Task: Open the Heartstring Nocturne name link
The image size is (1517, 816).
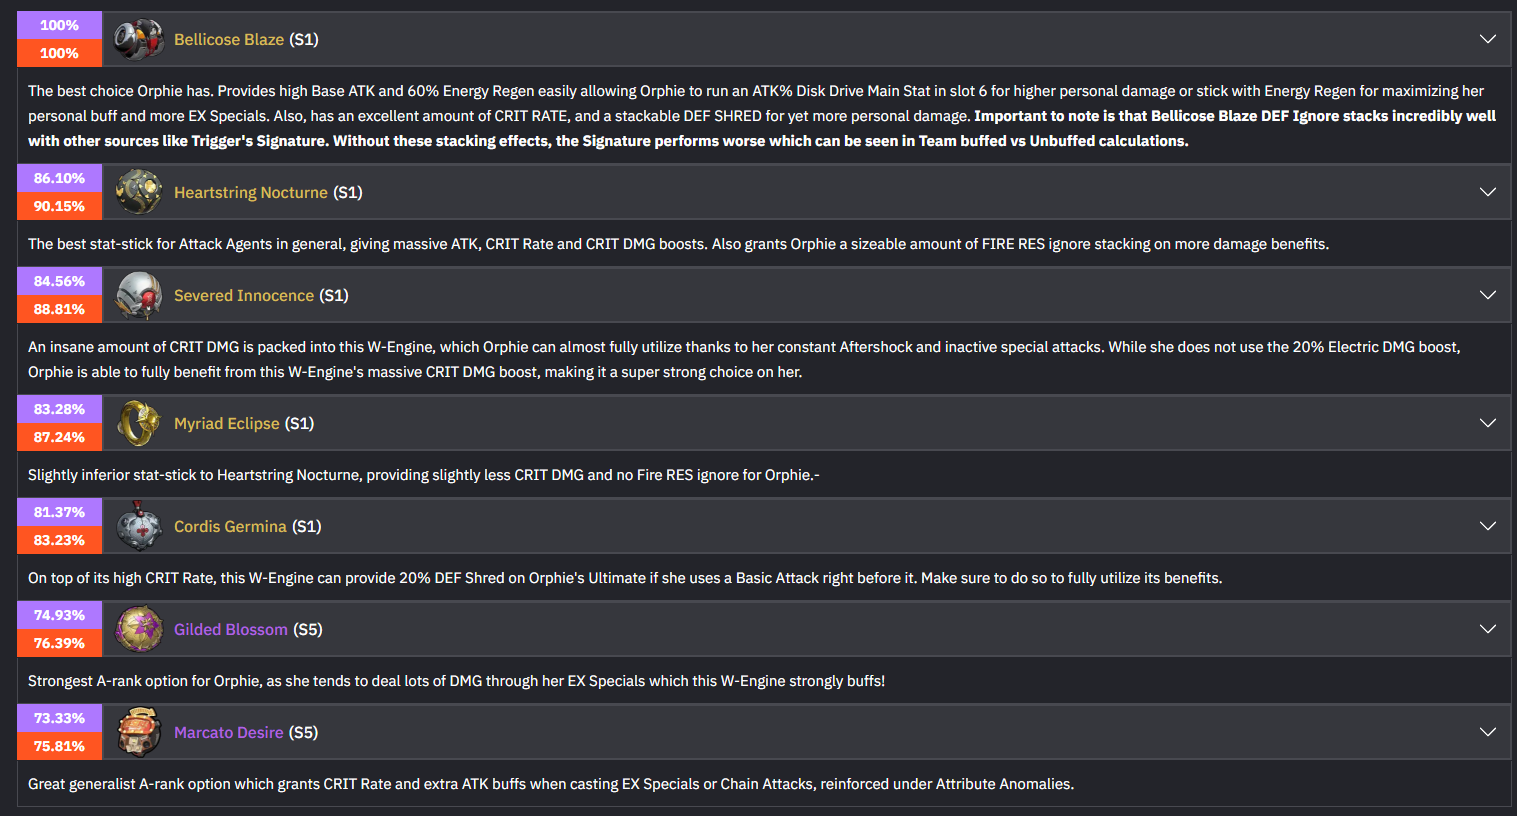Action: 250,192
